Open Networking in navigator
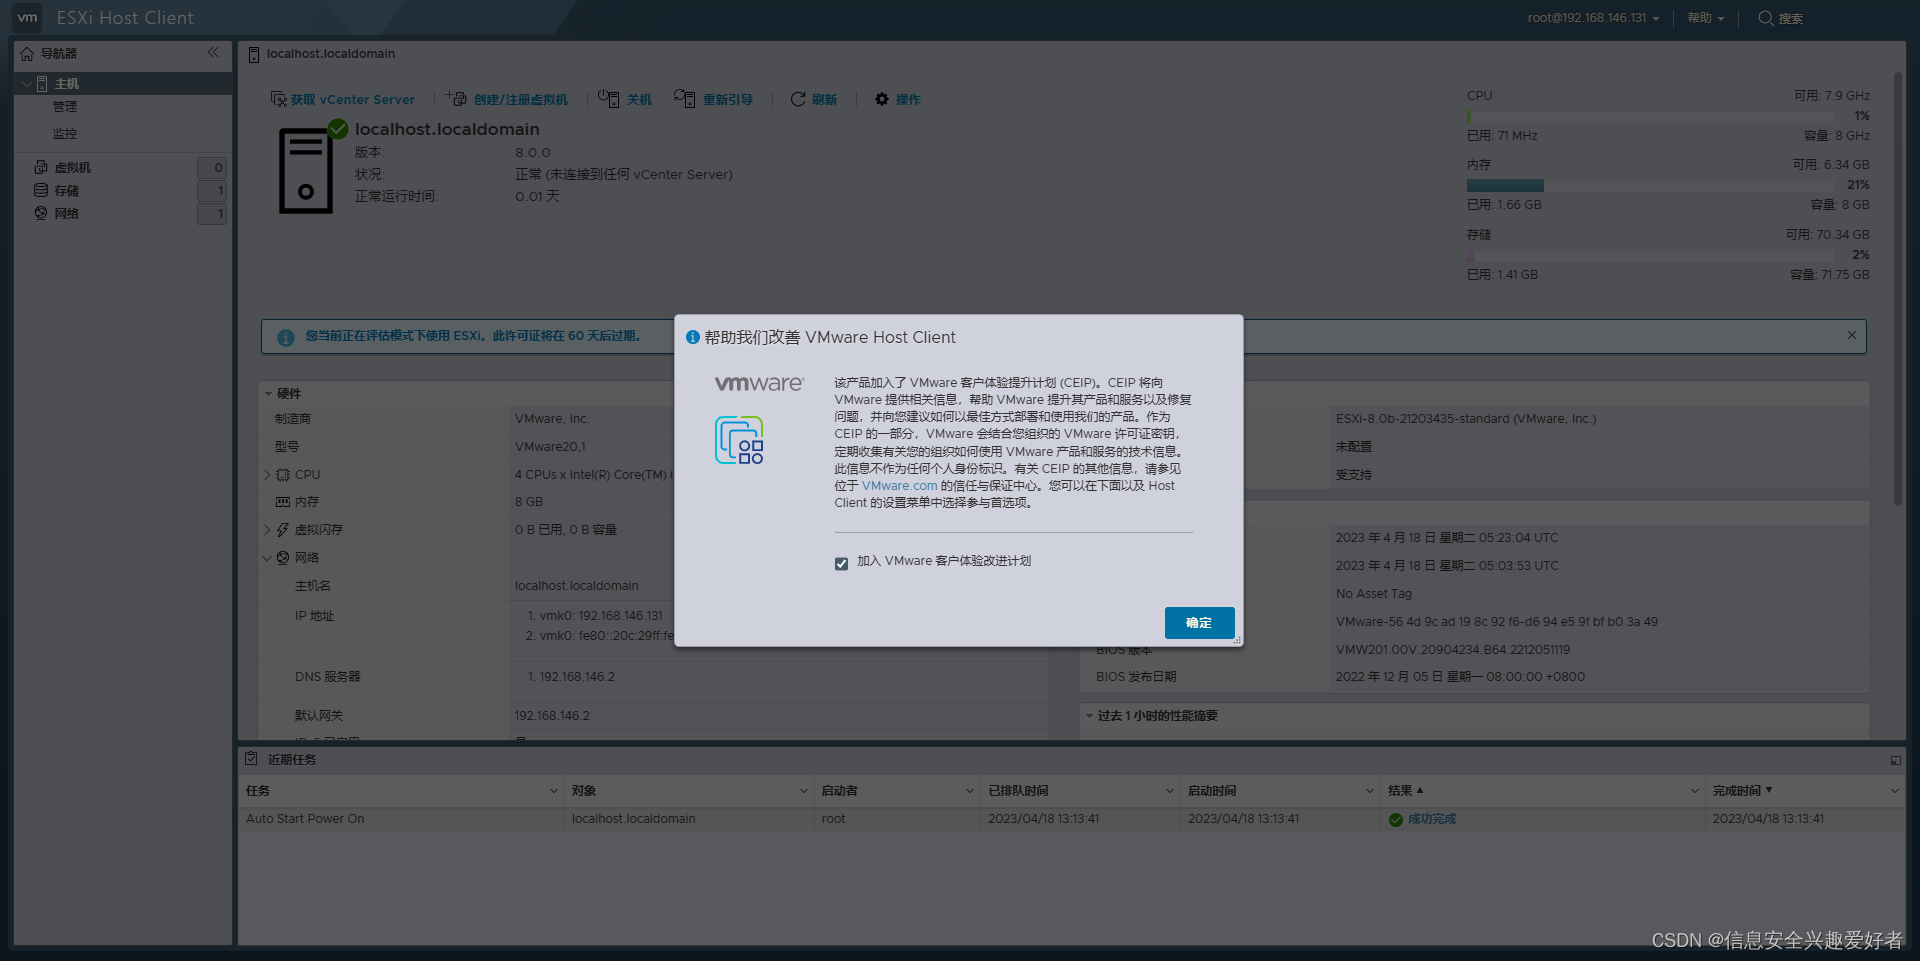 coord(66,213)
